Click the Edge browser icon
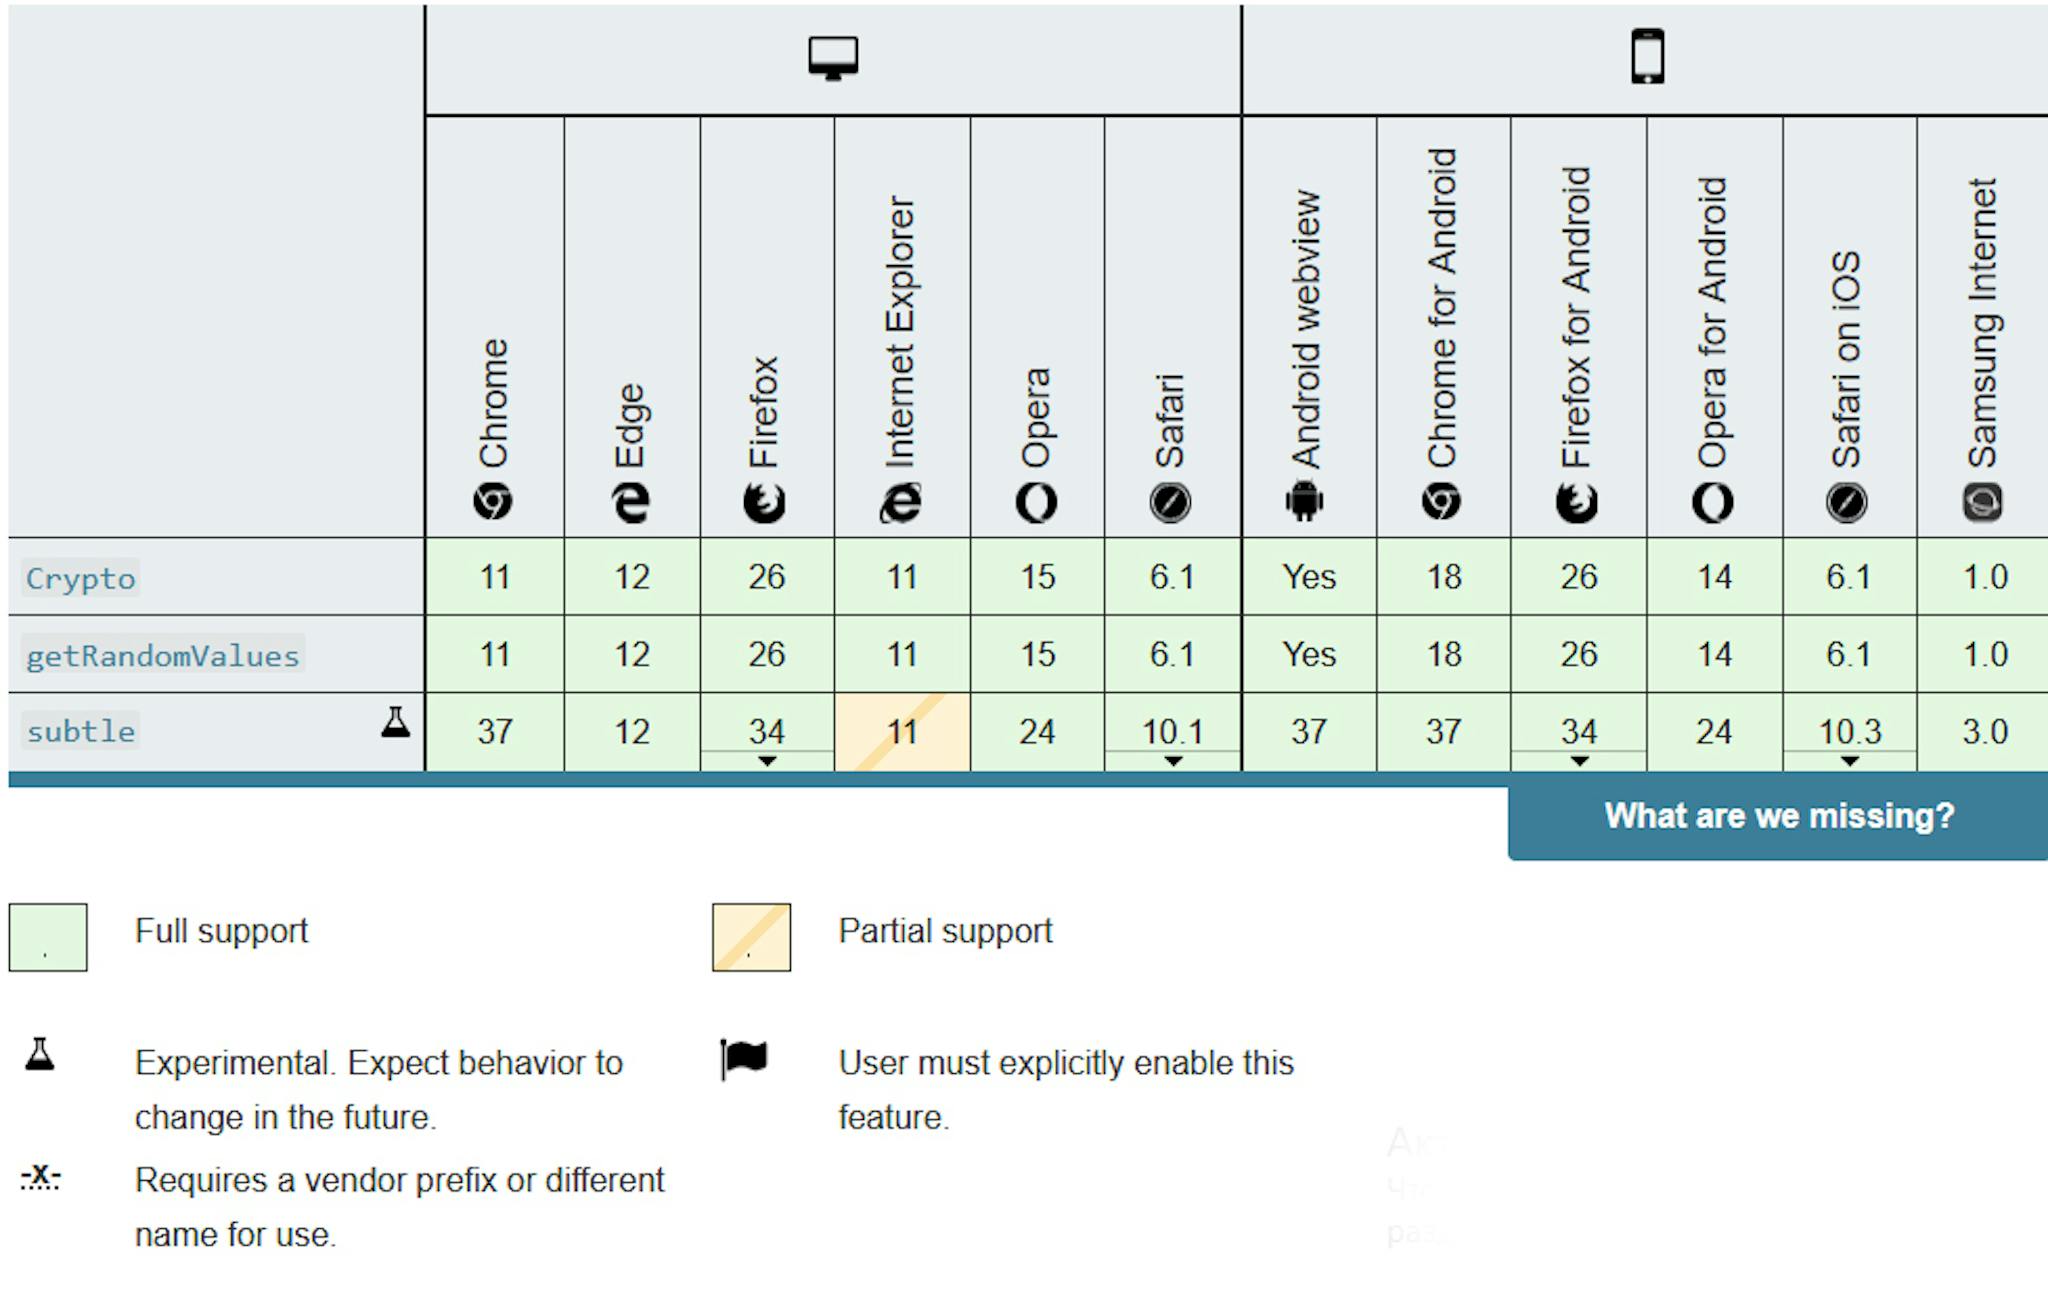The width and height of the screenshot is (2048, 1305). (x=631, y=502)
